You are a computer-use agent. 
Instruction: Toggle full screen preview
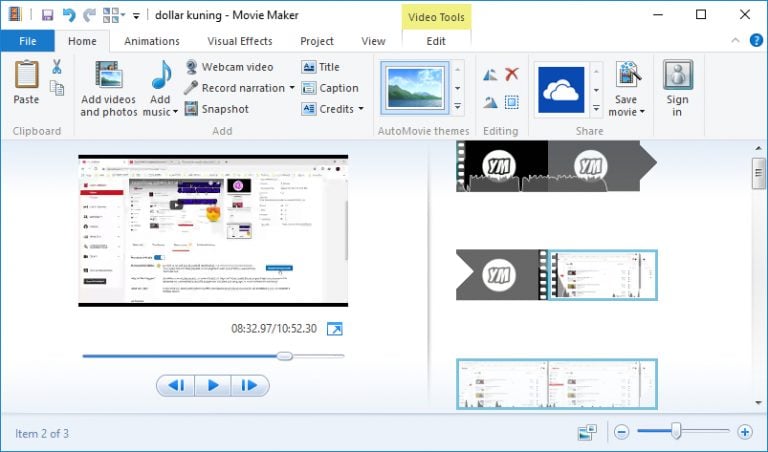tap(335, 329)
